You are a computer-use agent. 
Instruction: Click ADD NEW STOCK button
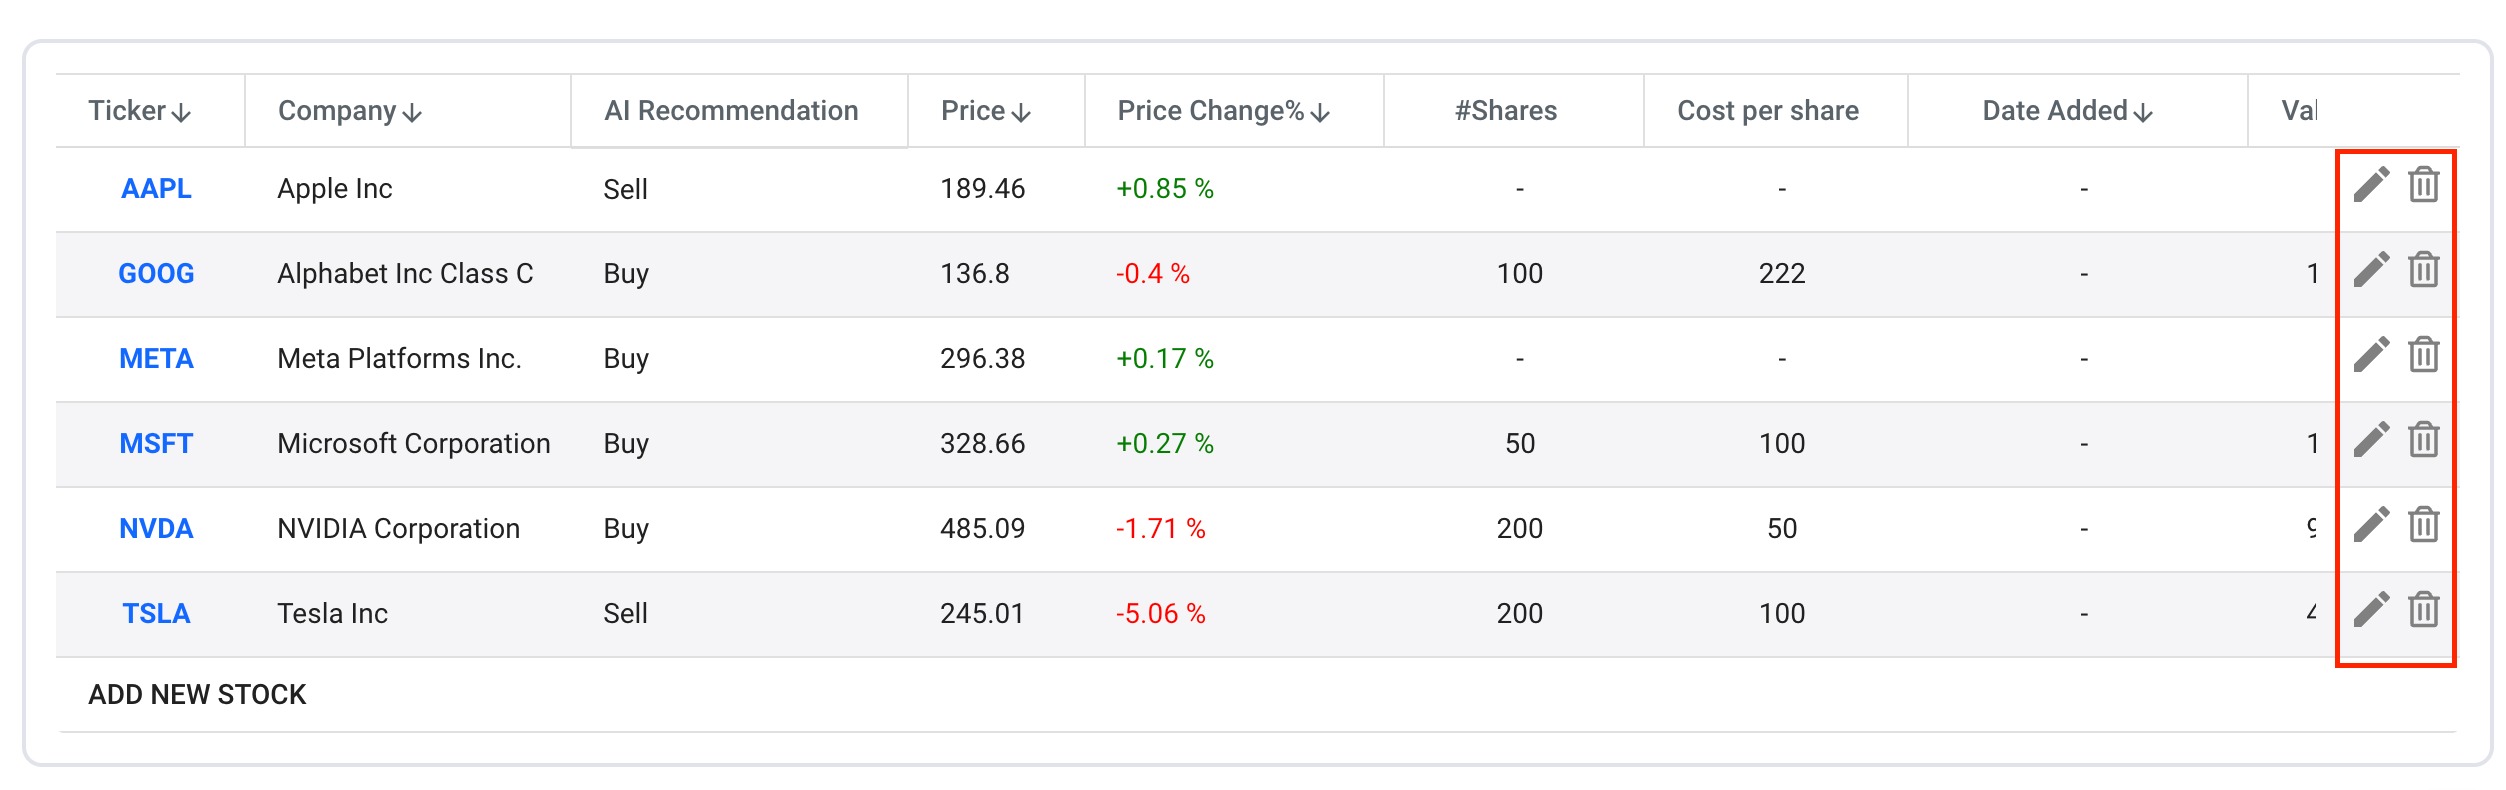click(x=197, y=695)
